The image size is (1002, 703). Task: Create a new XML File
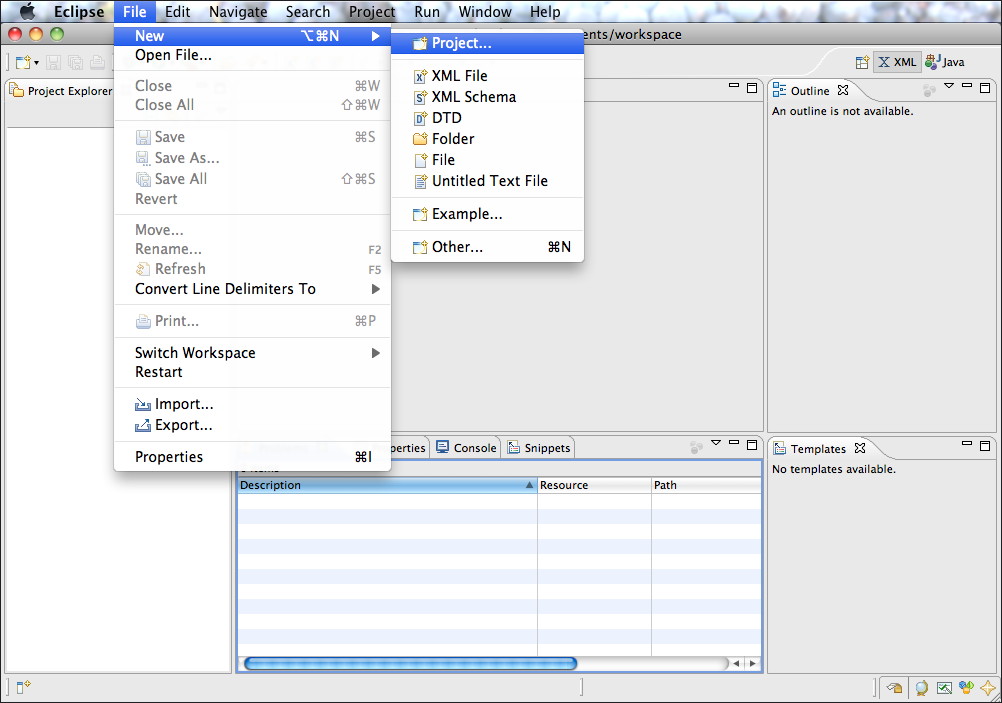[x=488, y=76]
